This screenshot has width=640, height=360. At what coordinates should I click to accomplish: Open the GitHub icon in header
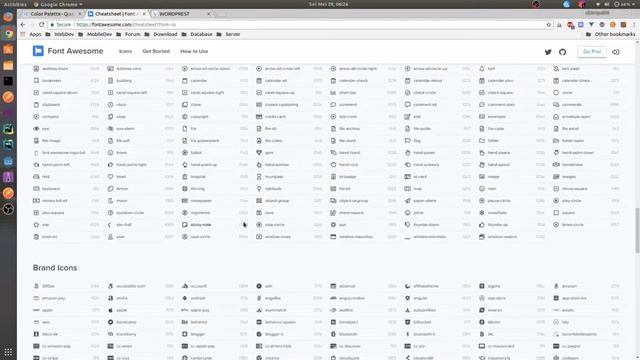[x=562, y=52]
